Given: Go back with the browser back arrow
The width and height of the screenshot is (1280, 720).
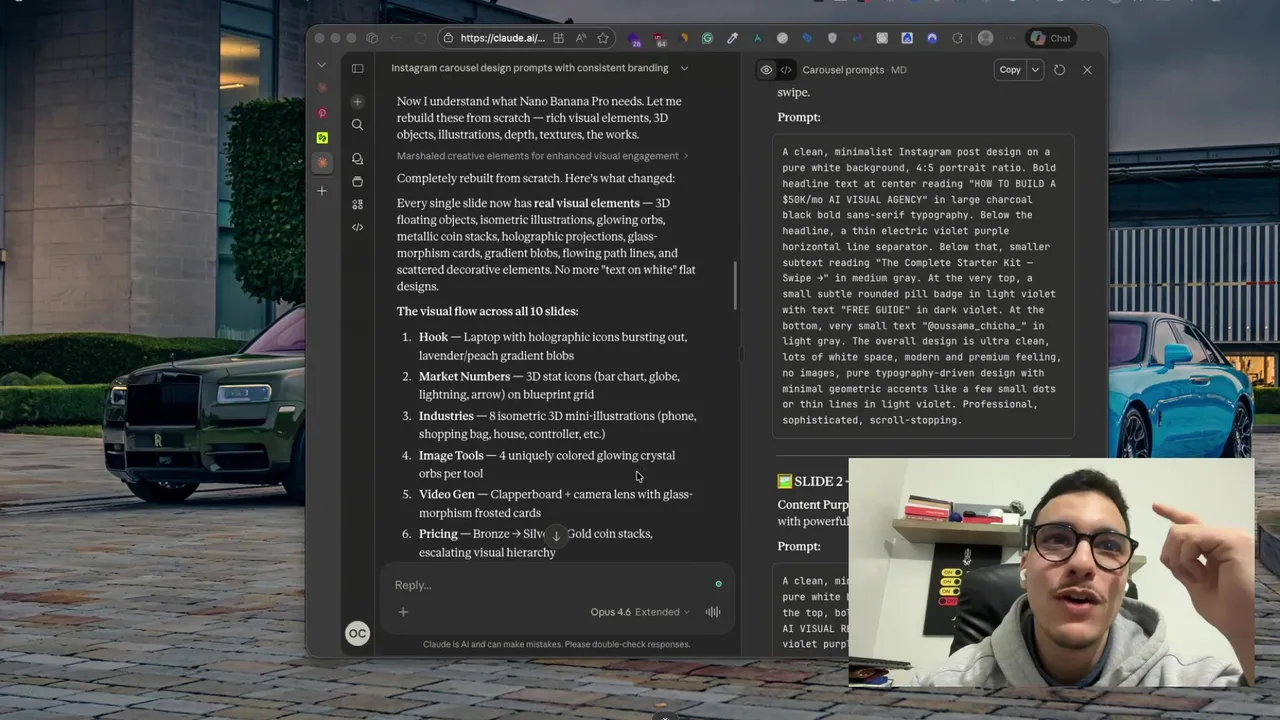Looking at the screenshot, I should [396, 38].
